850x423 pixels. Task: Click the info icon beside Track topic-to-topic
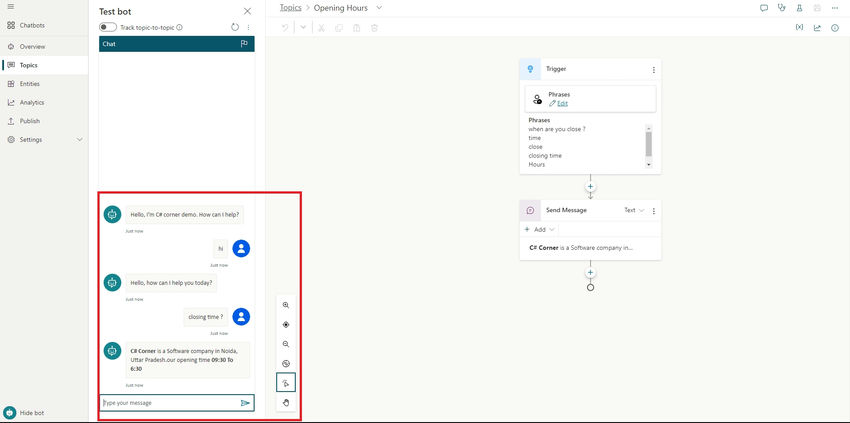[x=179, y=27]
